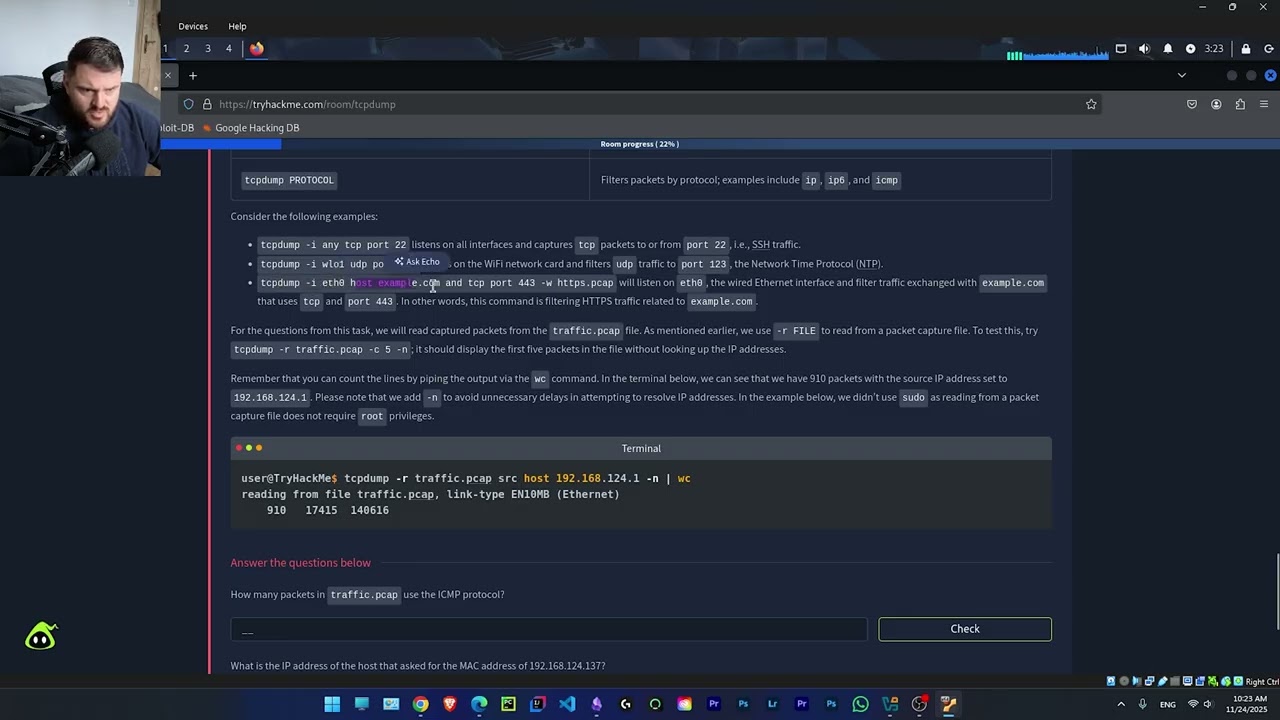The image size is (1280, 720).
Task: Close the current Firefox tab
Action: coord(167,75)
